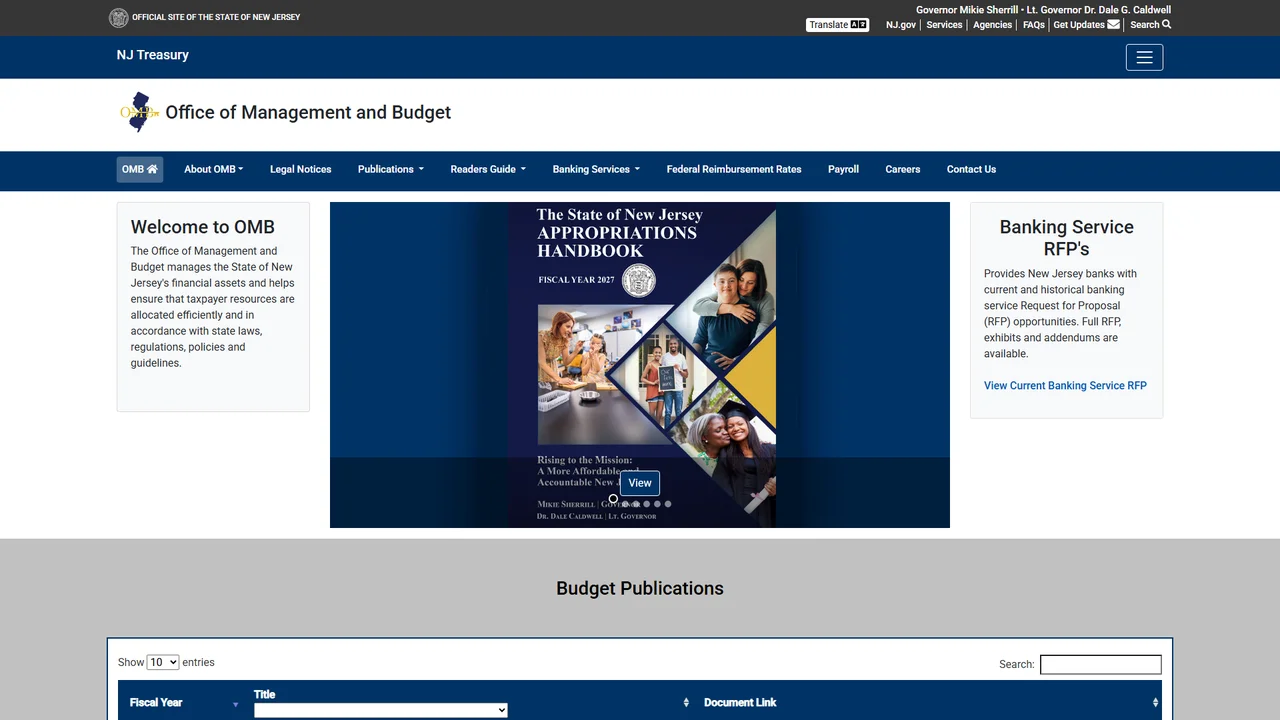Image resolution: width=1280 pixels, height=720 pixels.
Task: Expand the Banking Services dropdown
Action: [596, 169]
